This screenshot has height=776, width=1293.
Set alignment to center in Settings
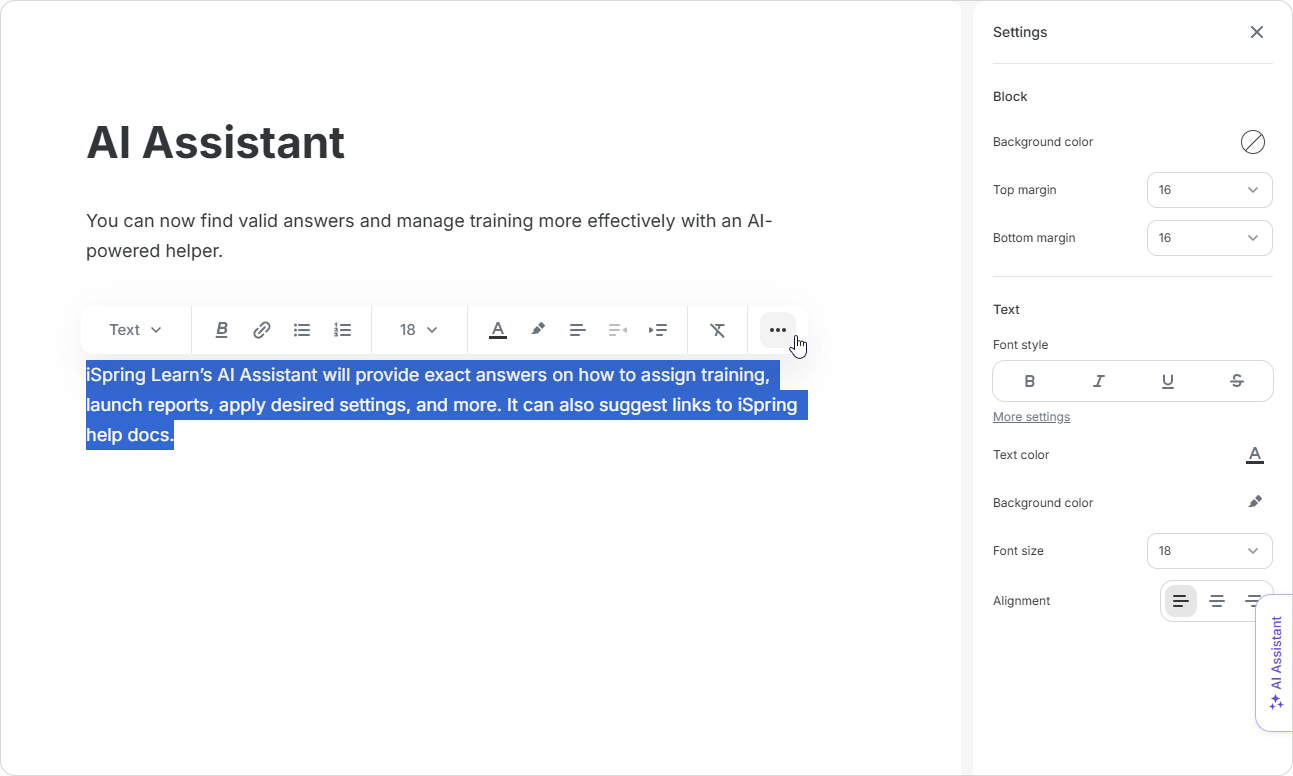pos(1217,601)
